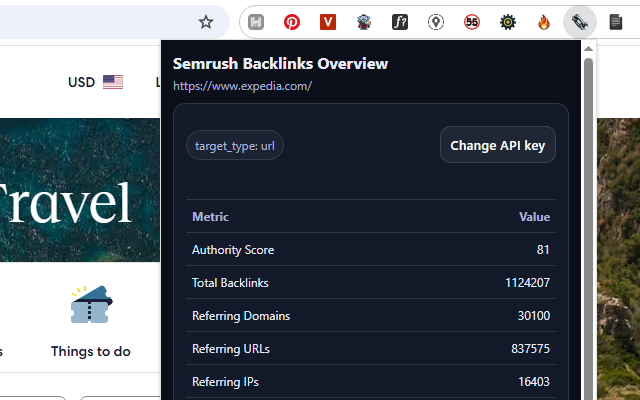Open the Pinterest extension
640x400 pixels.
(x=292, y=22)
